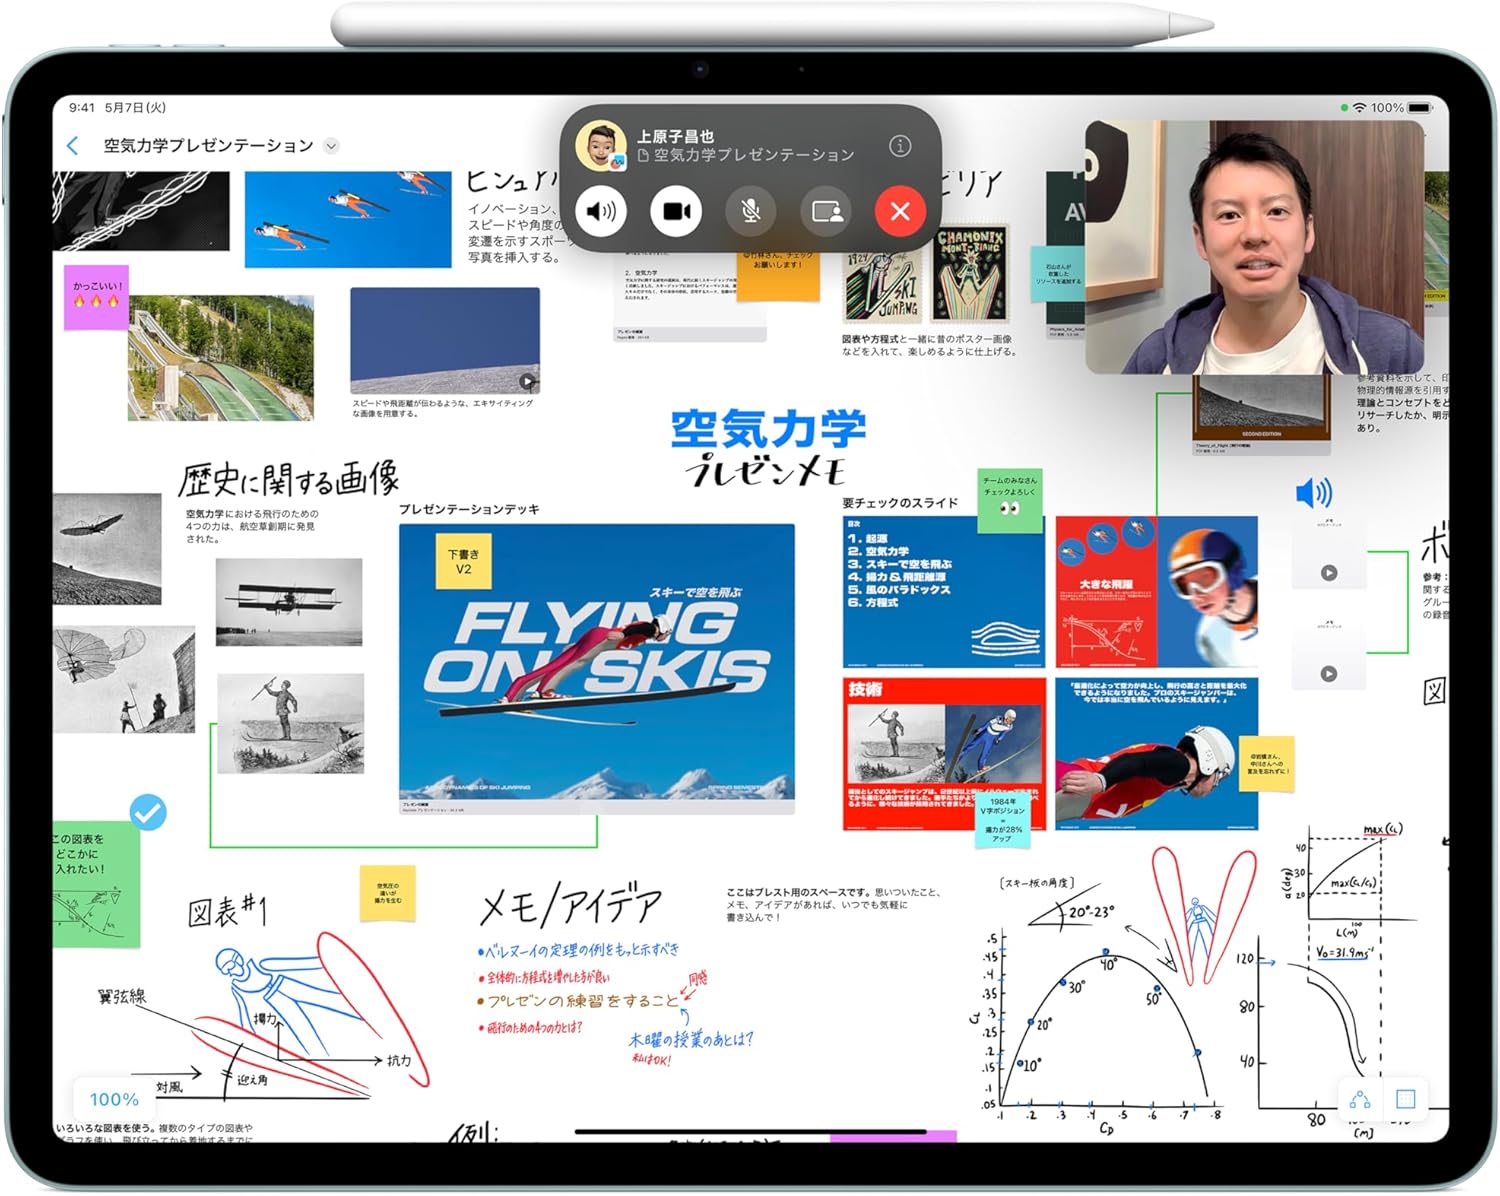Open the connector lines icon at the bottom right
The height and width of the screenshot is (1196, 1500).
pyautogui.click(x=1360, y=1099)
